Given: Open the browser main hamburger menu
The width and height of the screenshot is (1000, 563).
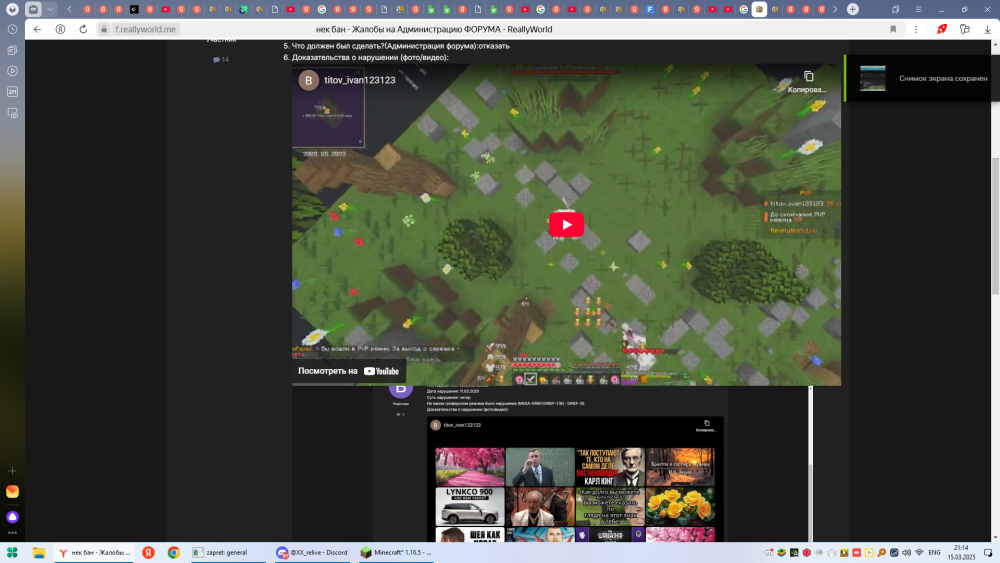Looking at the screenshot, I should coord(918,10).
